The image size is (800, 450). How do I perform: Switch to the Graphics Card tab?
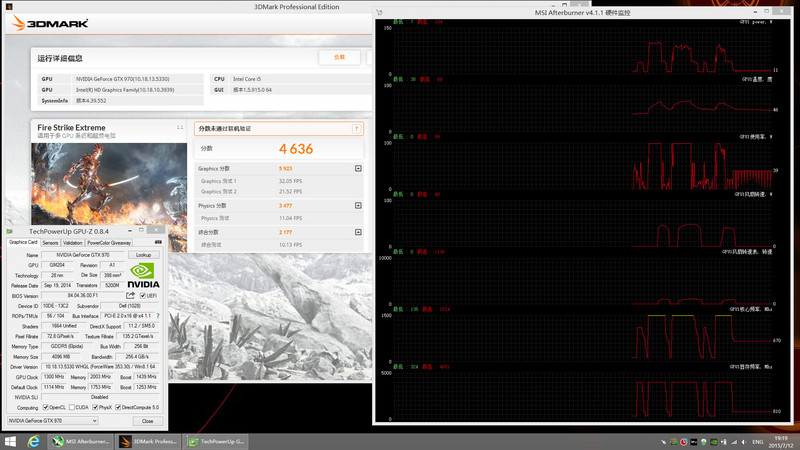(x=23, y=242)
